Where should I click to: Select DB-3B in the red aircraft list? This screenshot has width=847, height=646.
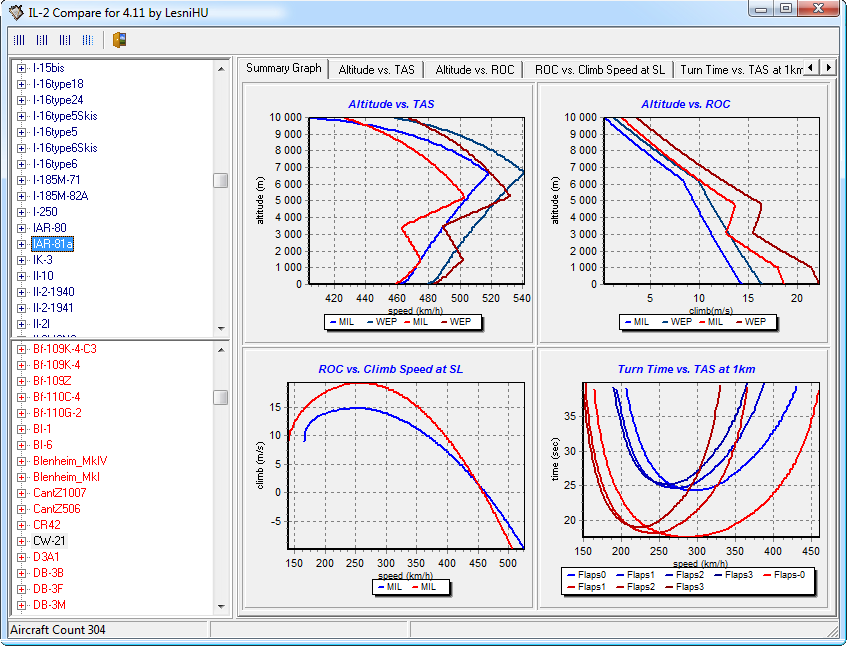click(x=49, y=573)
